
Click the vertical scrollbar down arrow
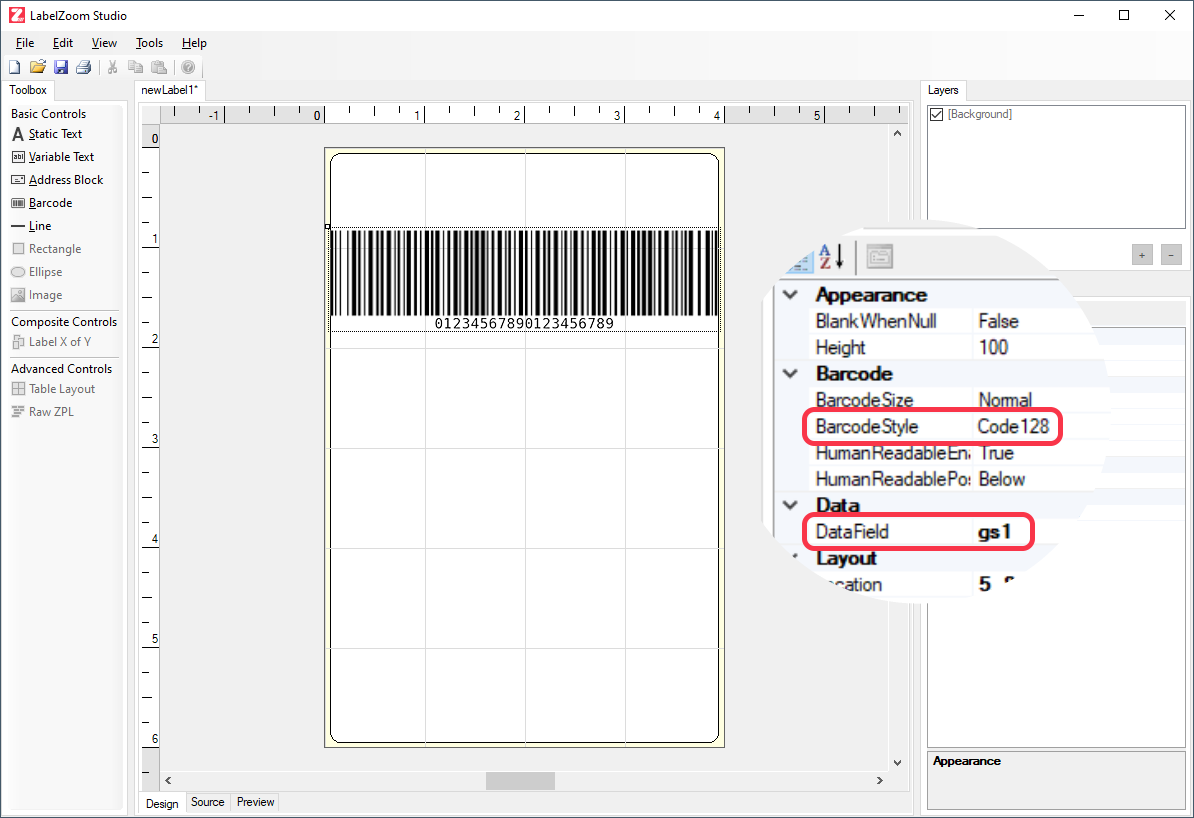(897, 762)
